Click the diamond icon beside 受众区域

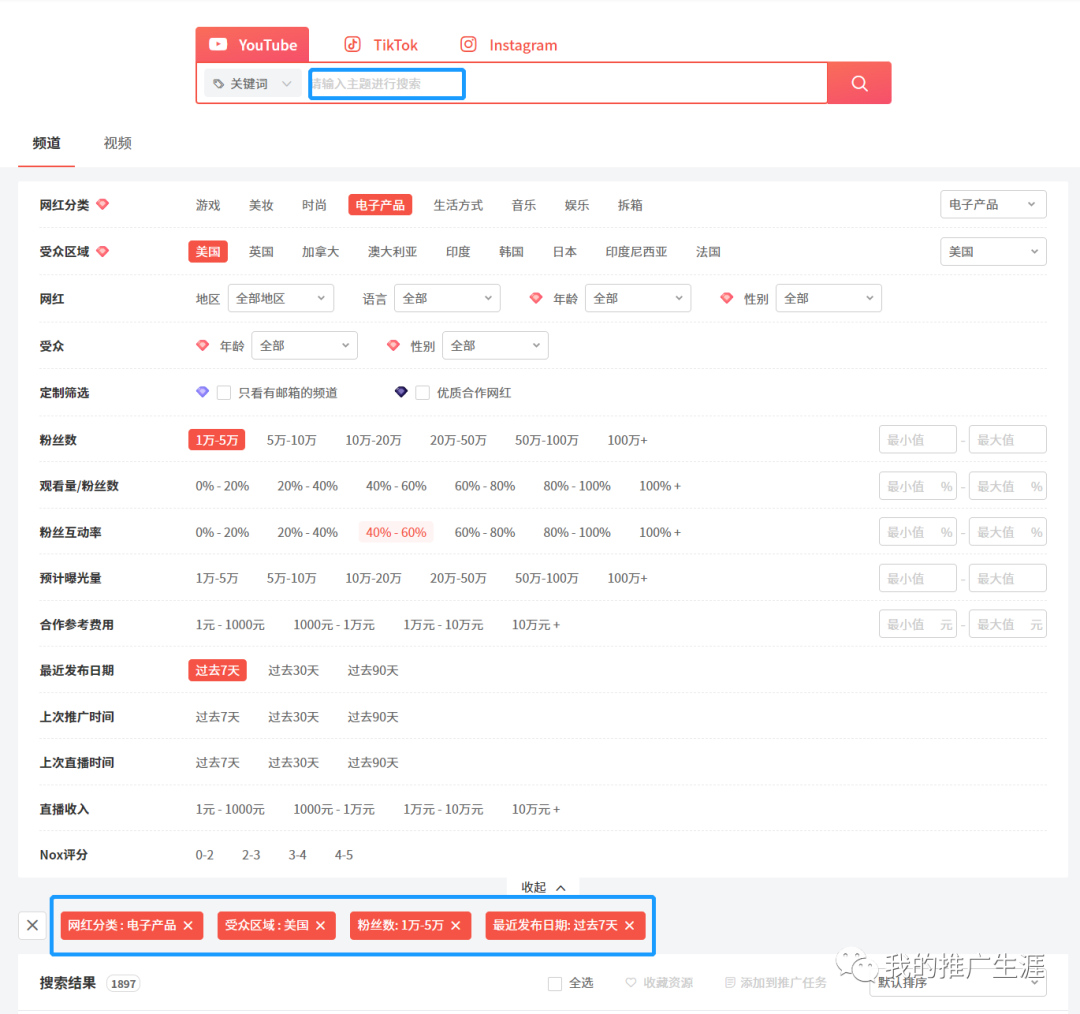click(x=103, y=251)
